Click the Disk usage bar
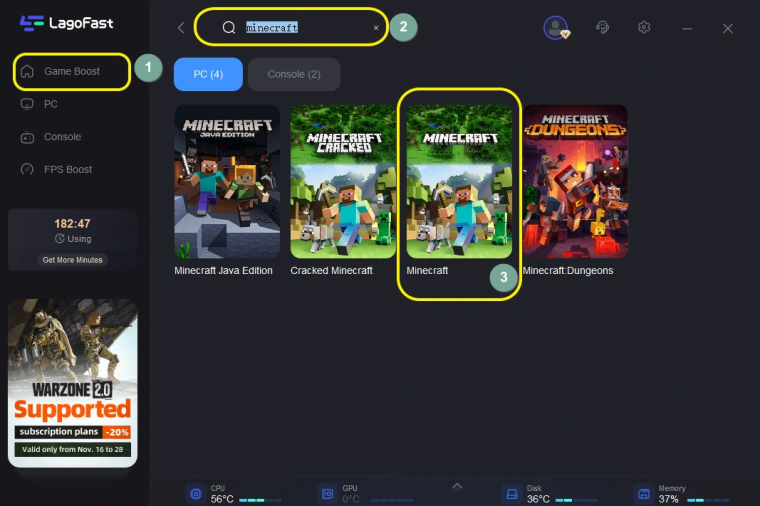Image resolution: width=760 pixels, height=506 pixels. click(576, 500)
